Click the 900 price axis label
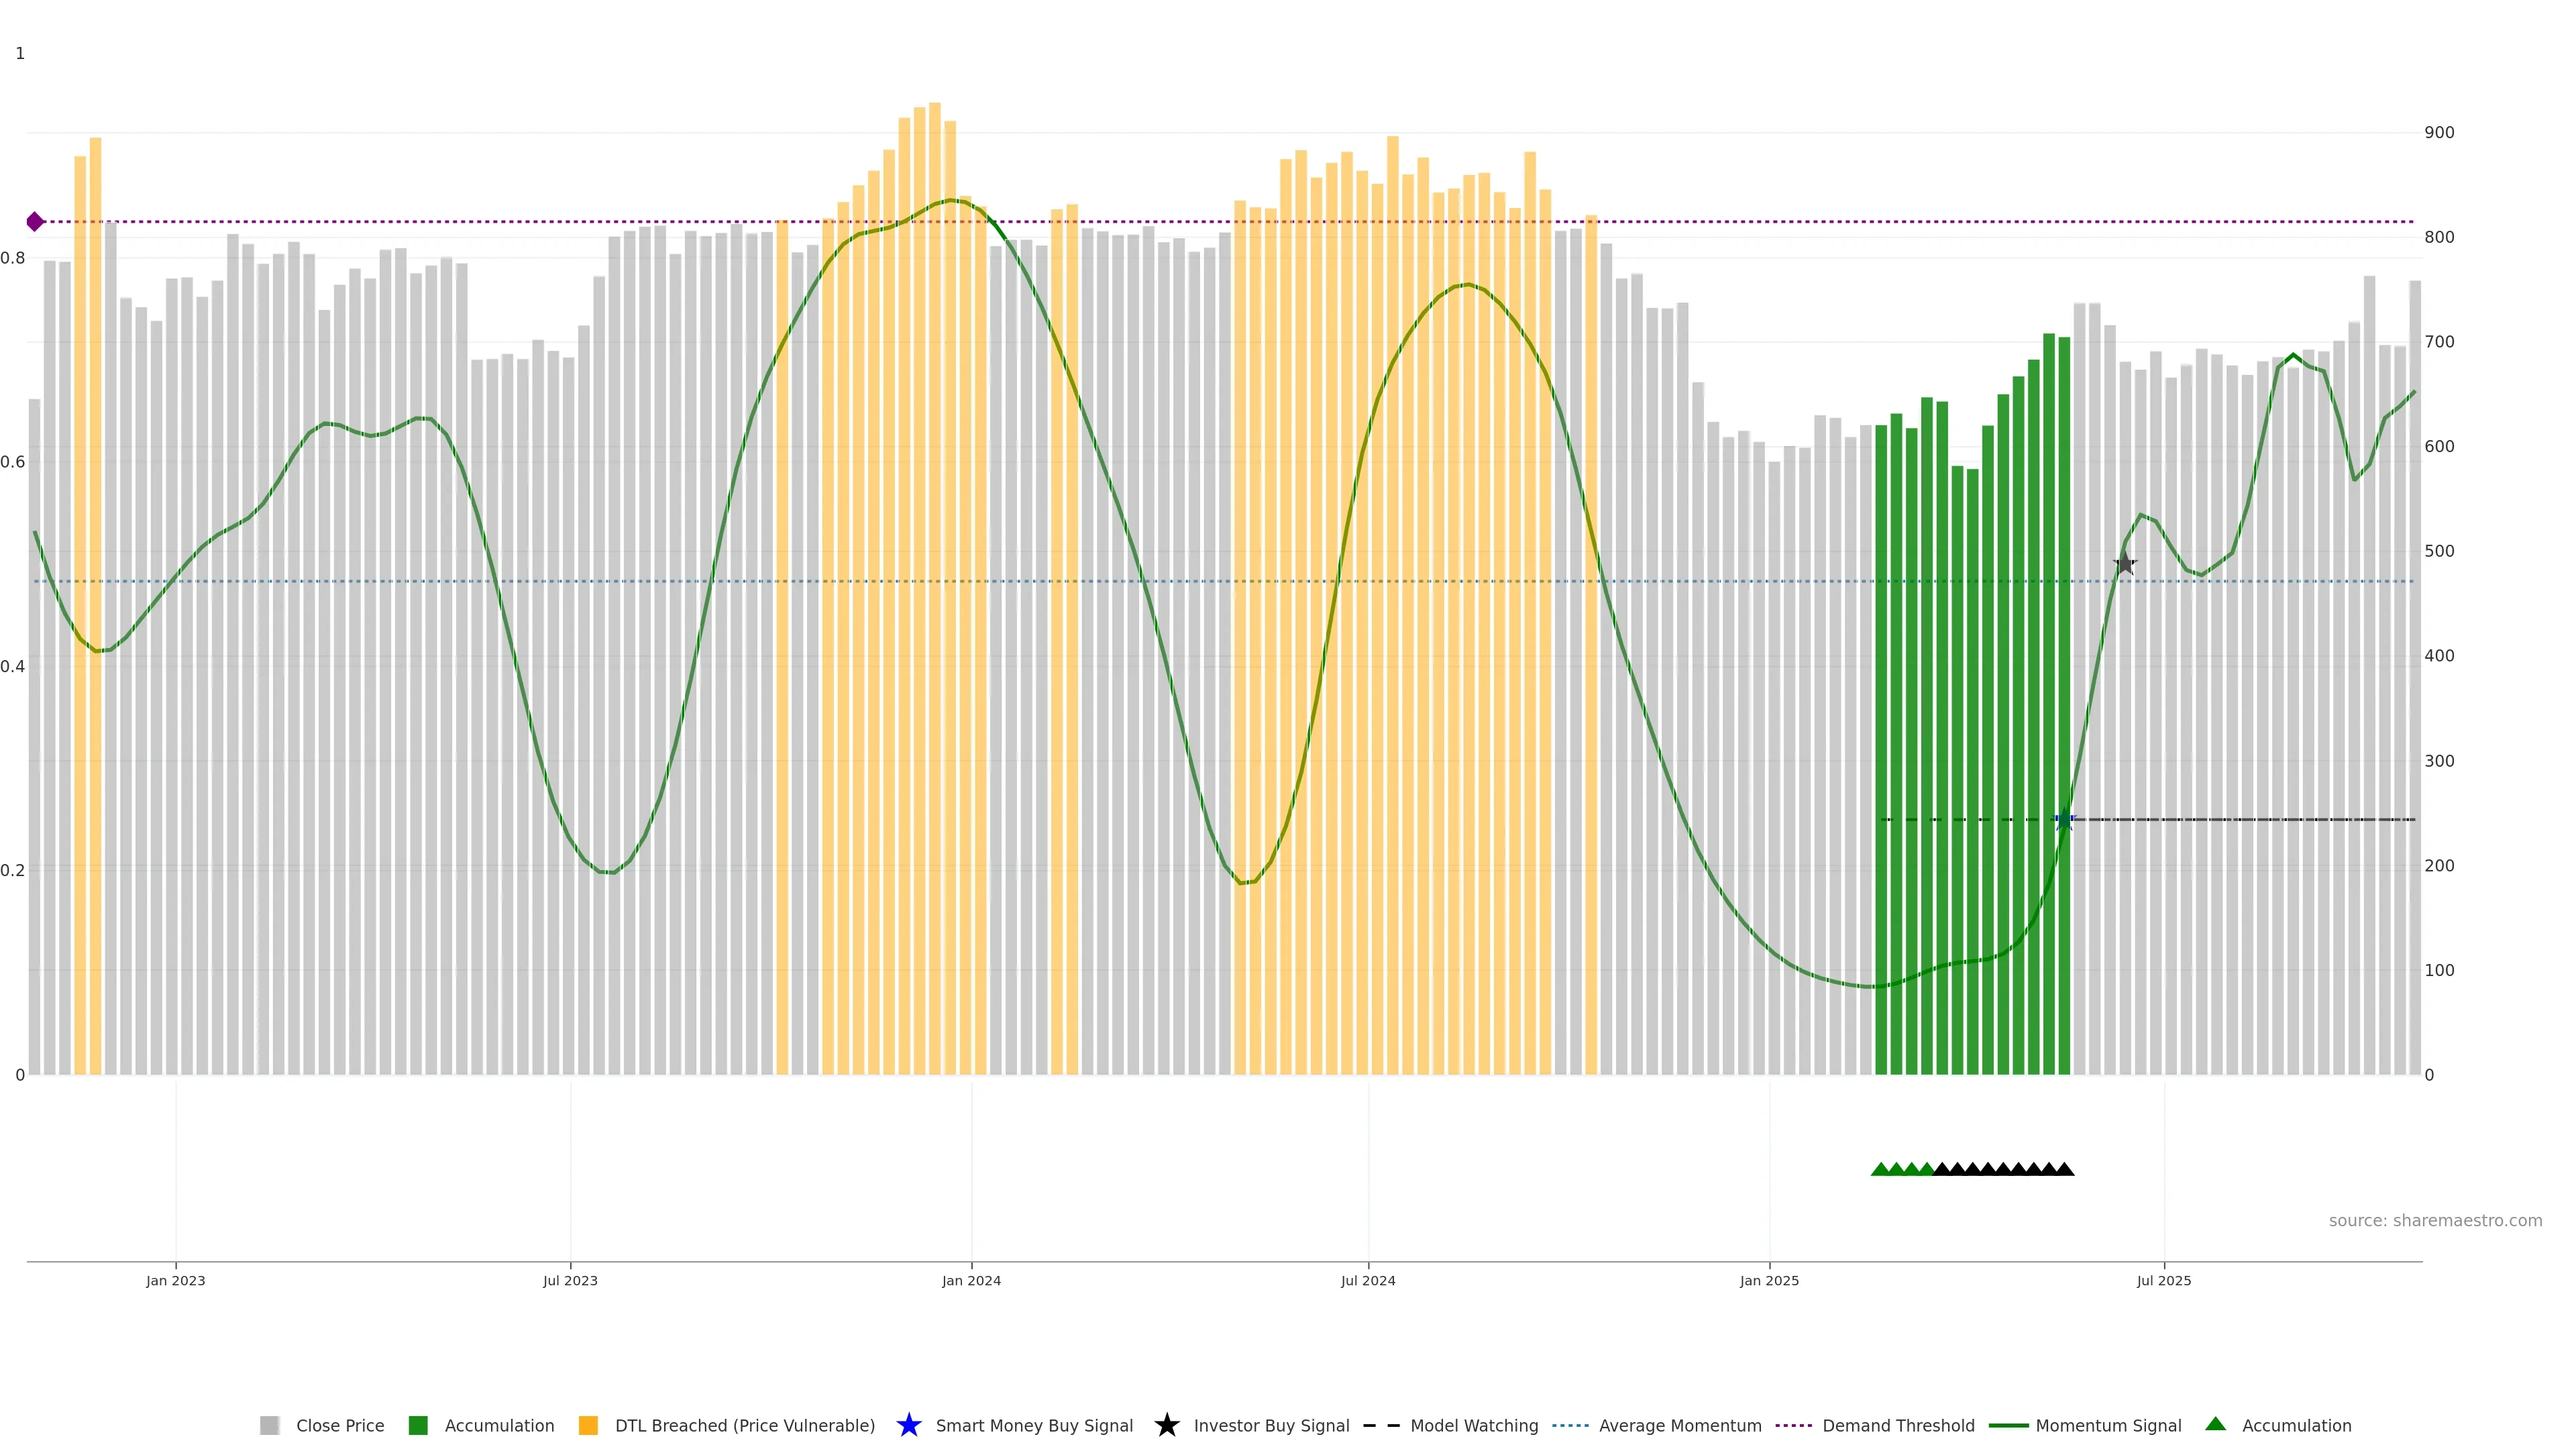 coord(2439,132)
